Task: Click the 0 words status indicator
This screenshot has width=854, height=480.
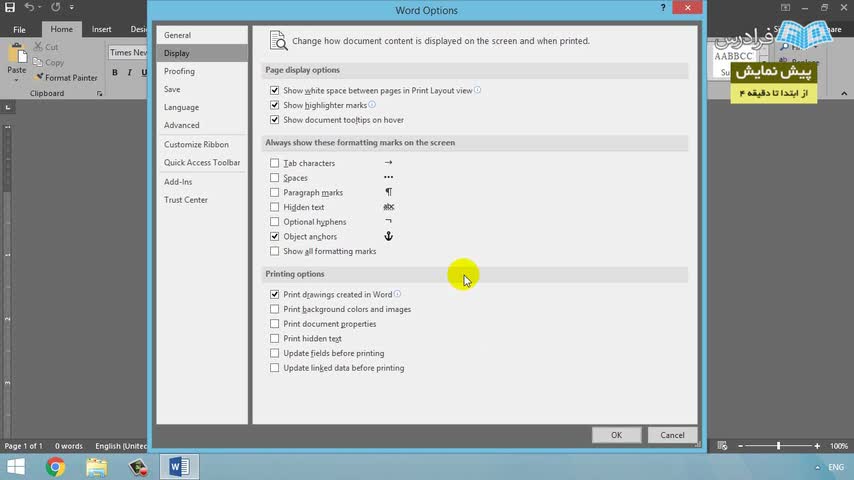Action: pos(69,446)
